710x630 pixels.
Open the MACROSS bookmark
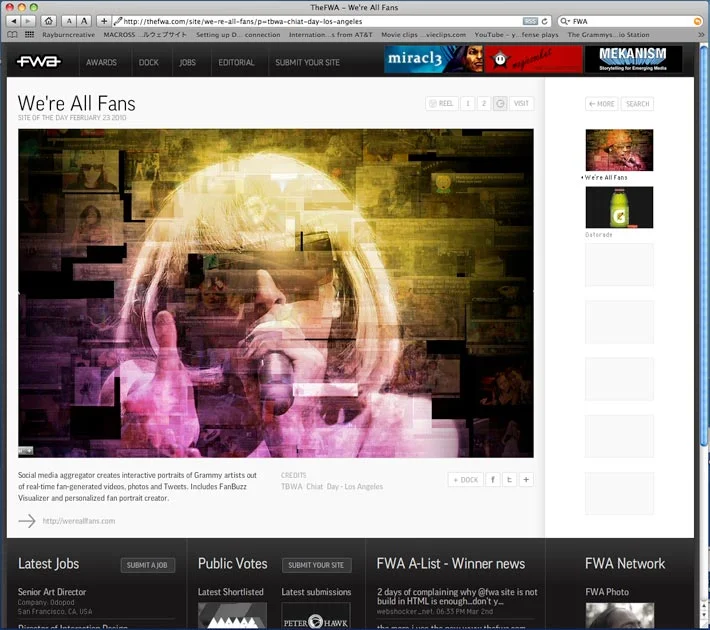coord(145,34)
